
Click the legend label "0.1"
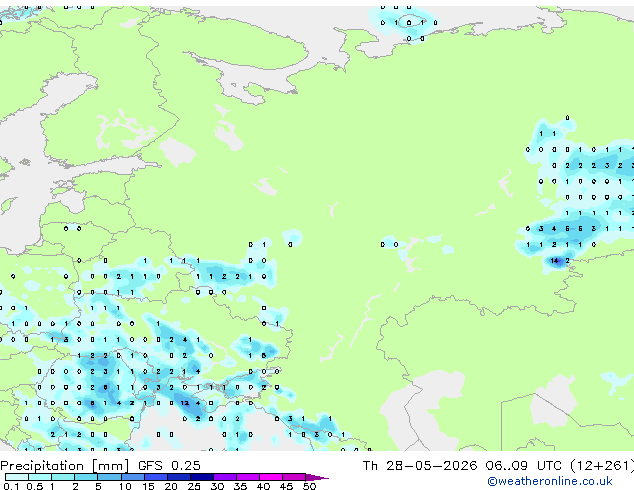click(11, 486)
